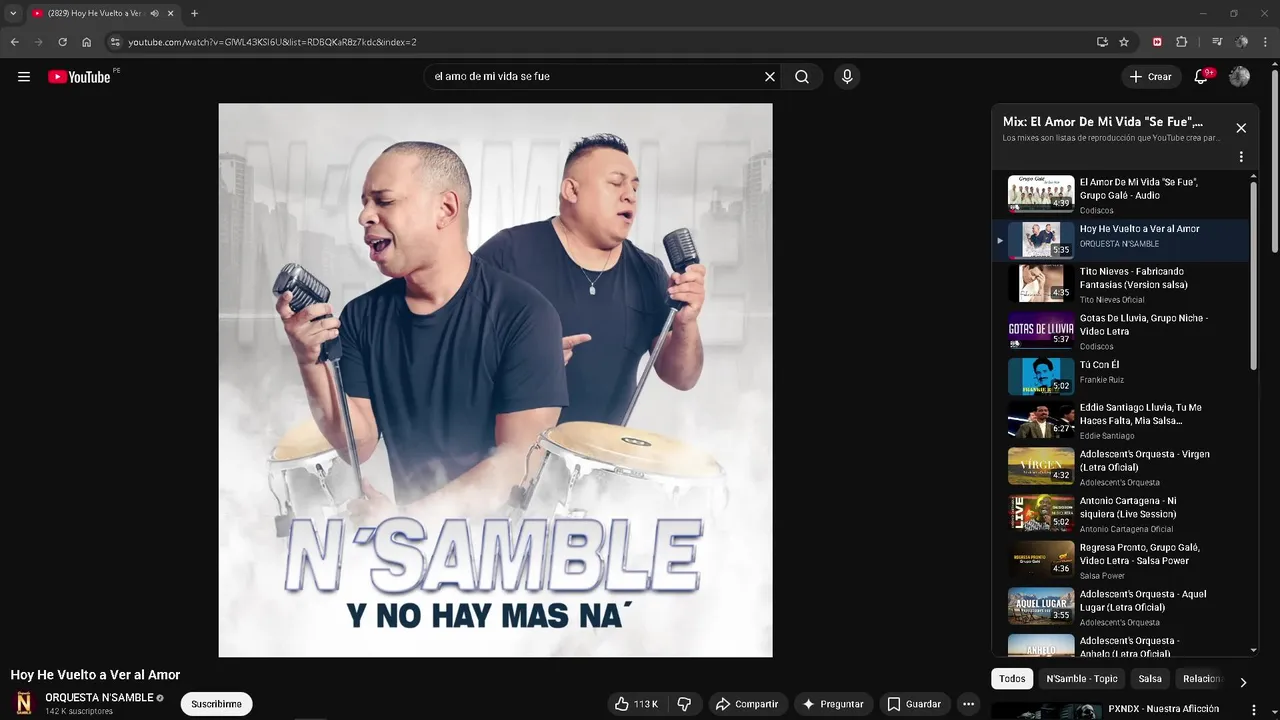1280x720 pixels.
Task: Click the playlist panel scrollbar thumb
Action: (1254, 275)
